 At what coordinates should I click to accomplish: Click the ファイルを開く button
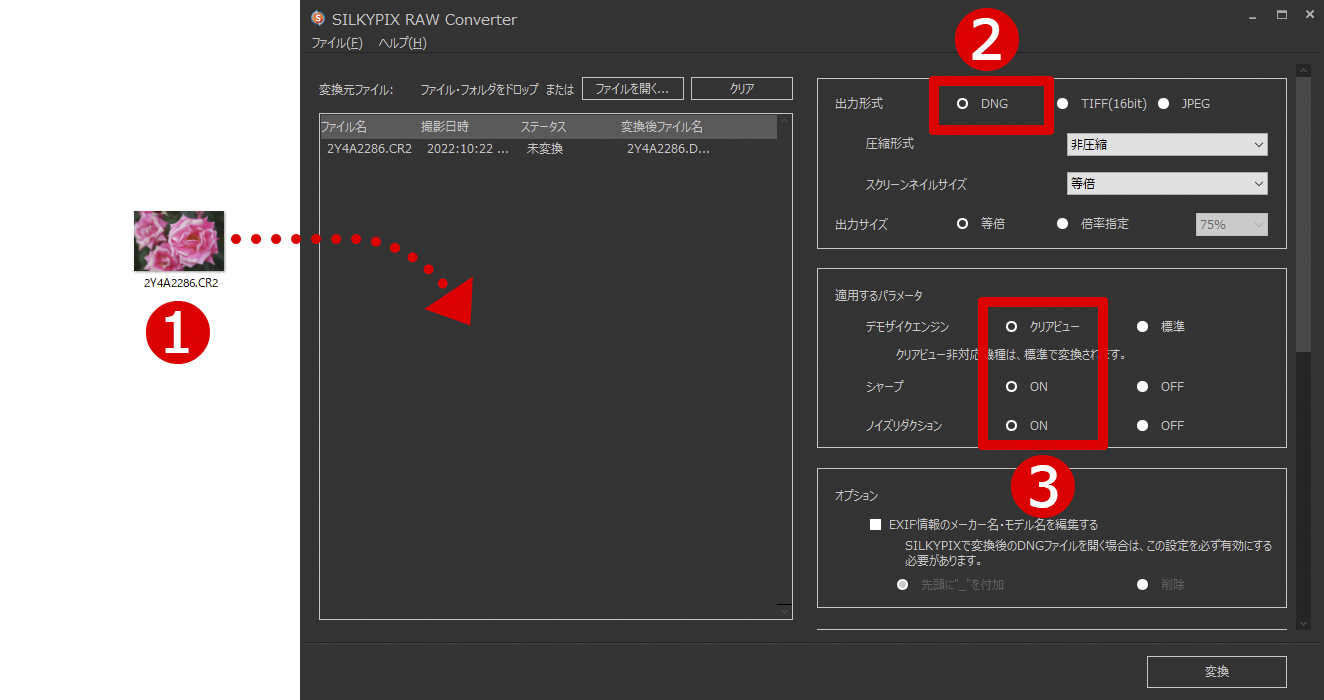[x=632, y=88]
